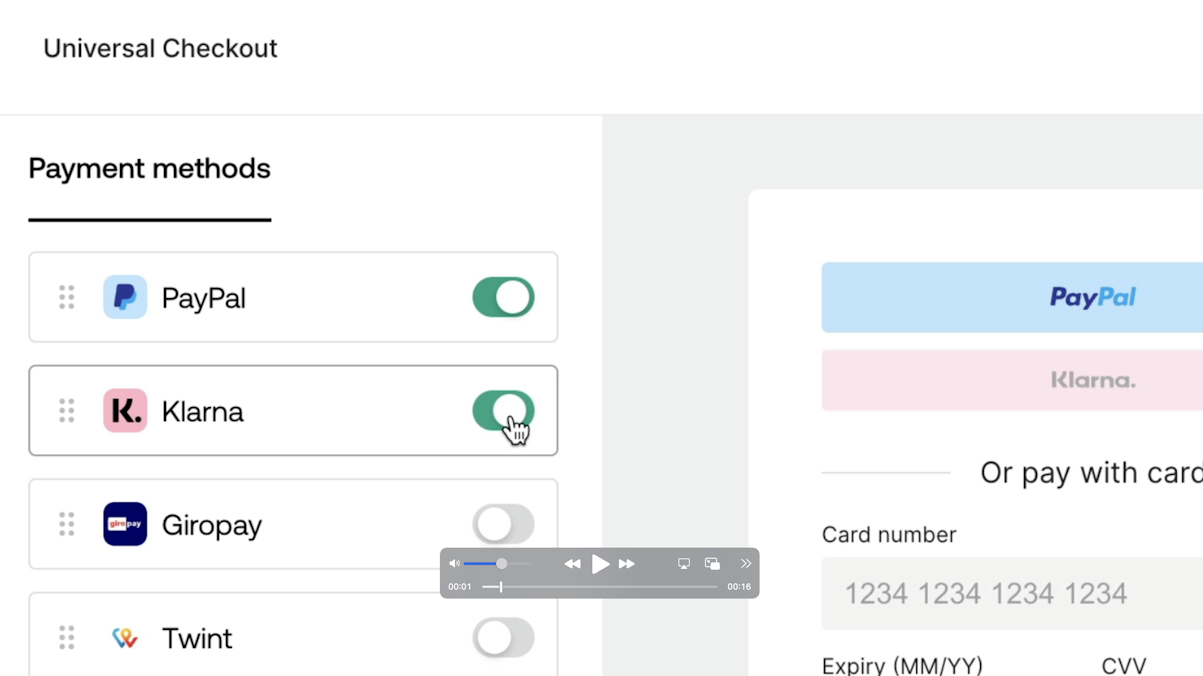
Task: Click the fast-forward button in video player
Action: tap(627, 564)
